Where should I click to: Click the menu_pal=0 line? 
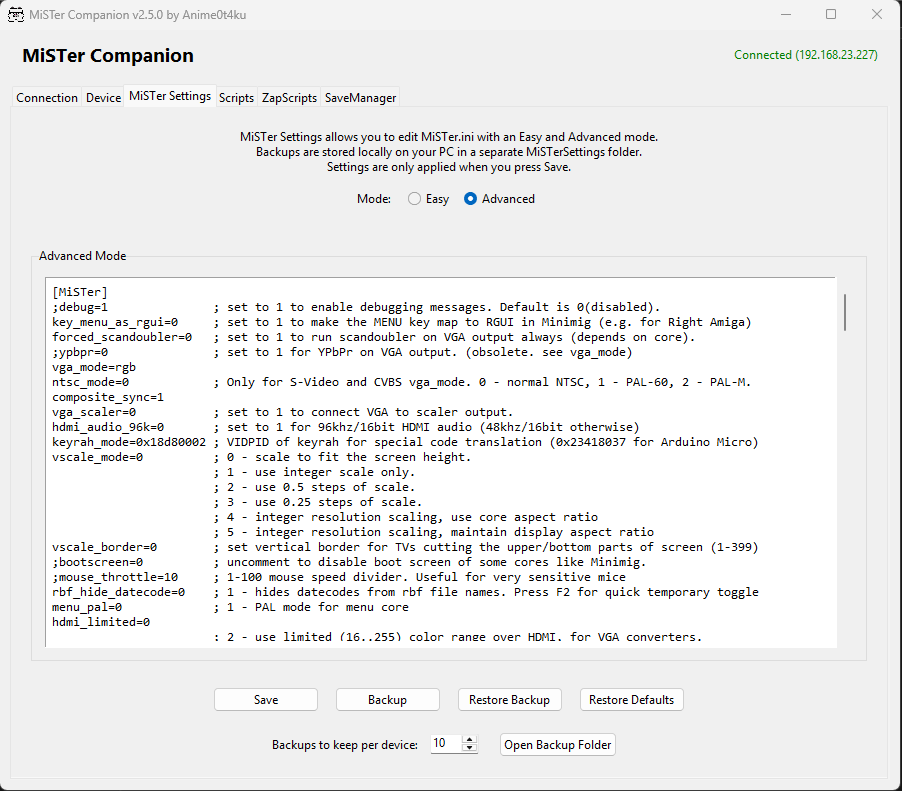pos(87,607)
